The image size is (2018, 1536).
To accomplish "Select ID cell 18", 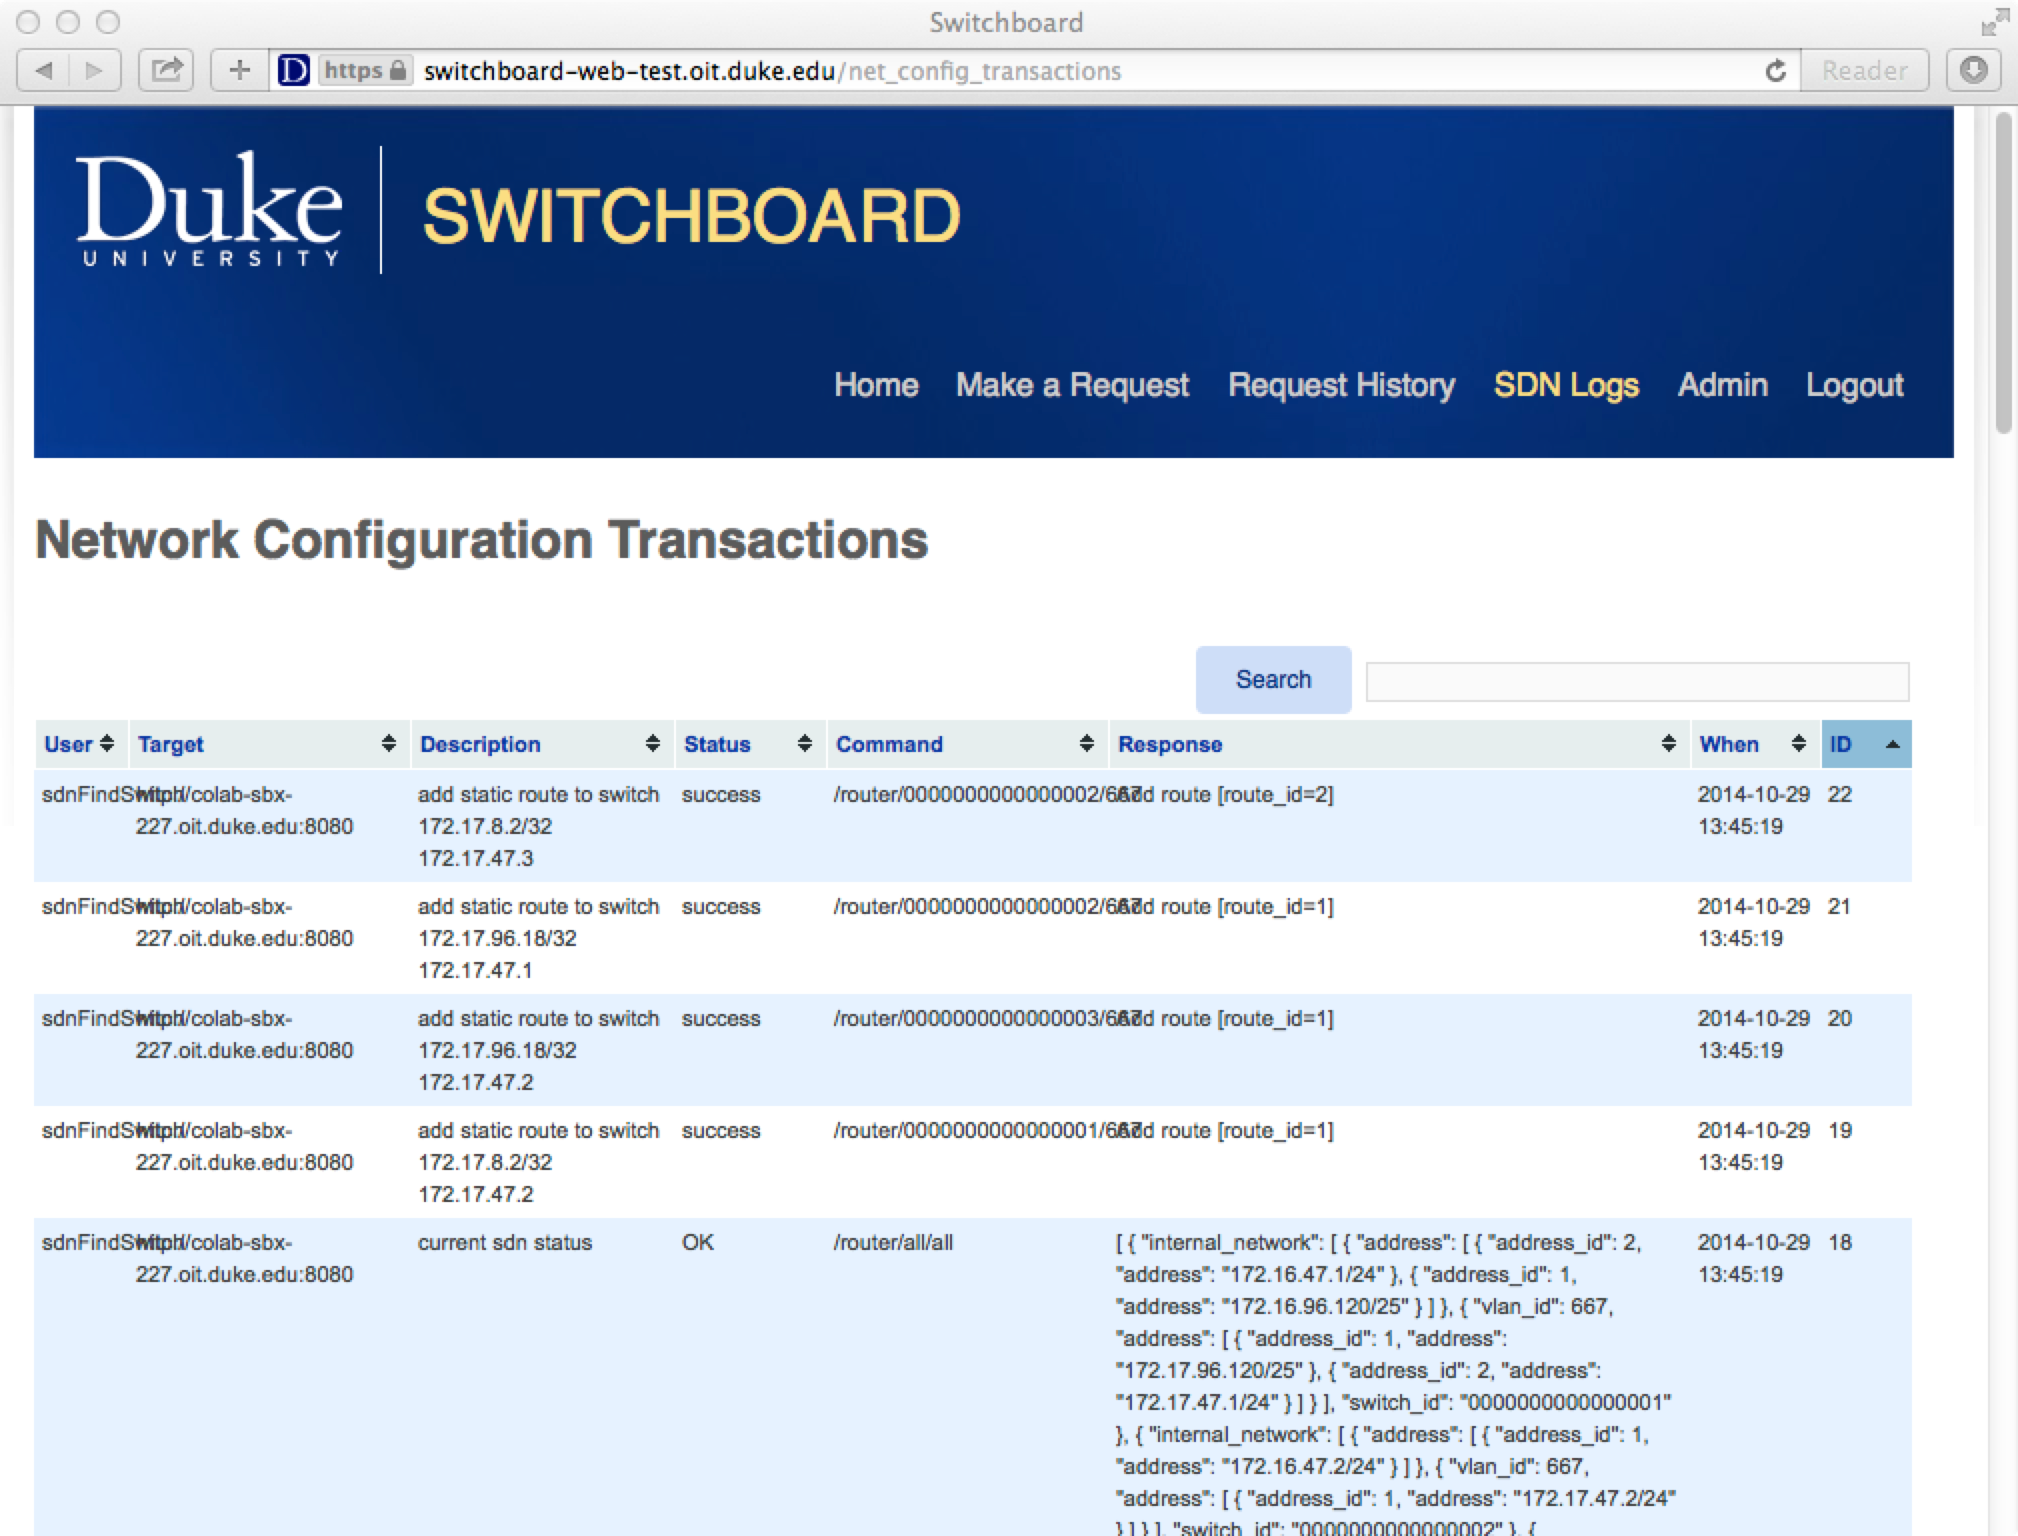I will (x=1840, y=1243).
